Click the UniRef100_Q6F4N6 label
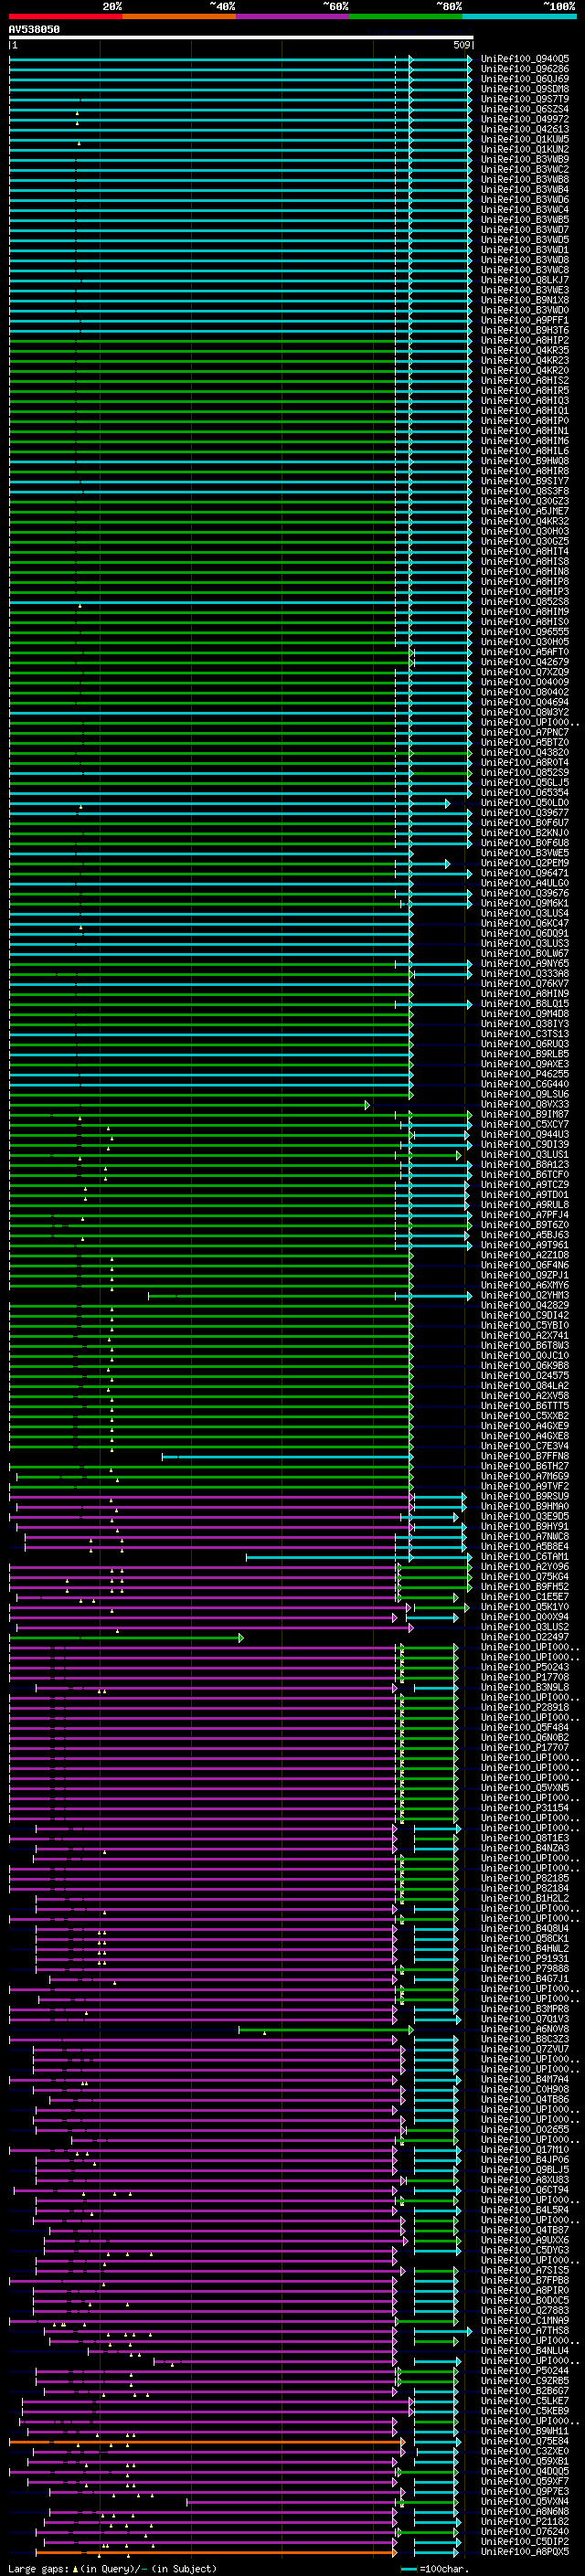This screenshot has width=585, height=2576. pos(525,1265)
